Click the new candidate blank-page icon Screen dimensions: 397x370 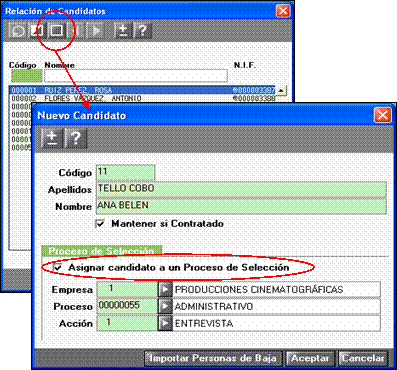(x=56, y=31)
